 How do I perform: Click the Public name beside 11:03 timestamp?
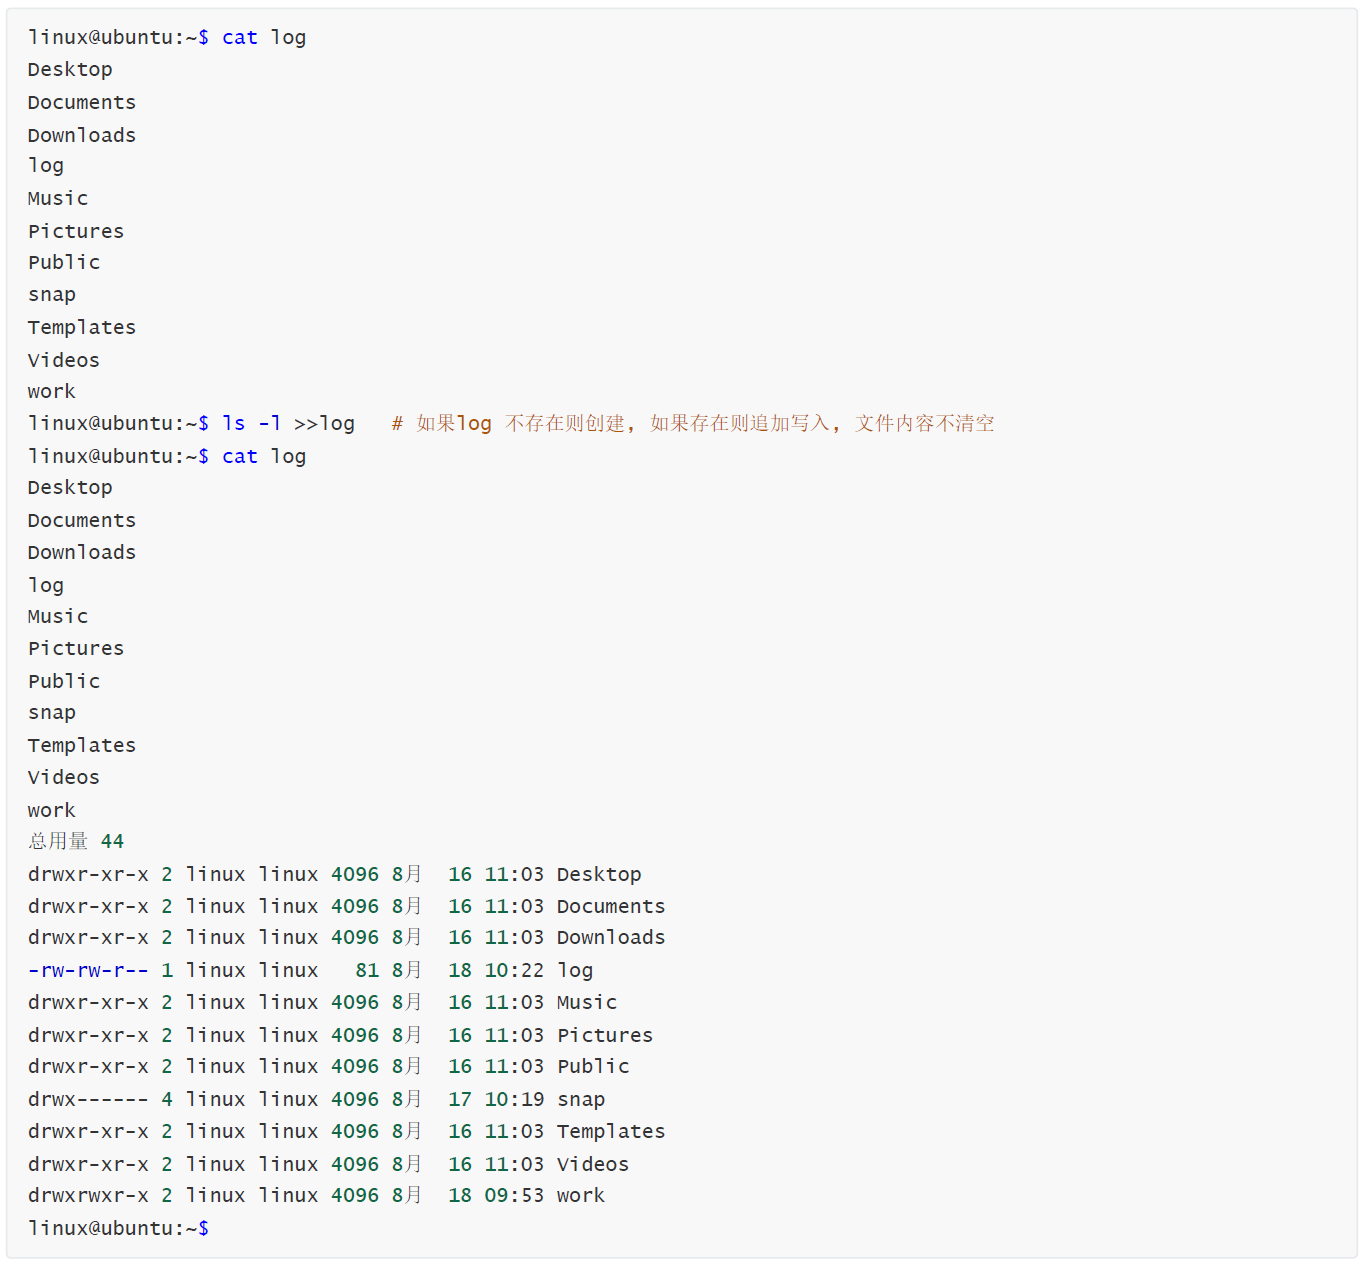[593, 1067]
